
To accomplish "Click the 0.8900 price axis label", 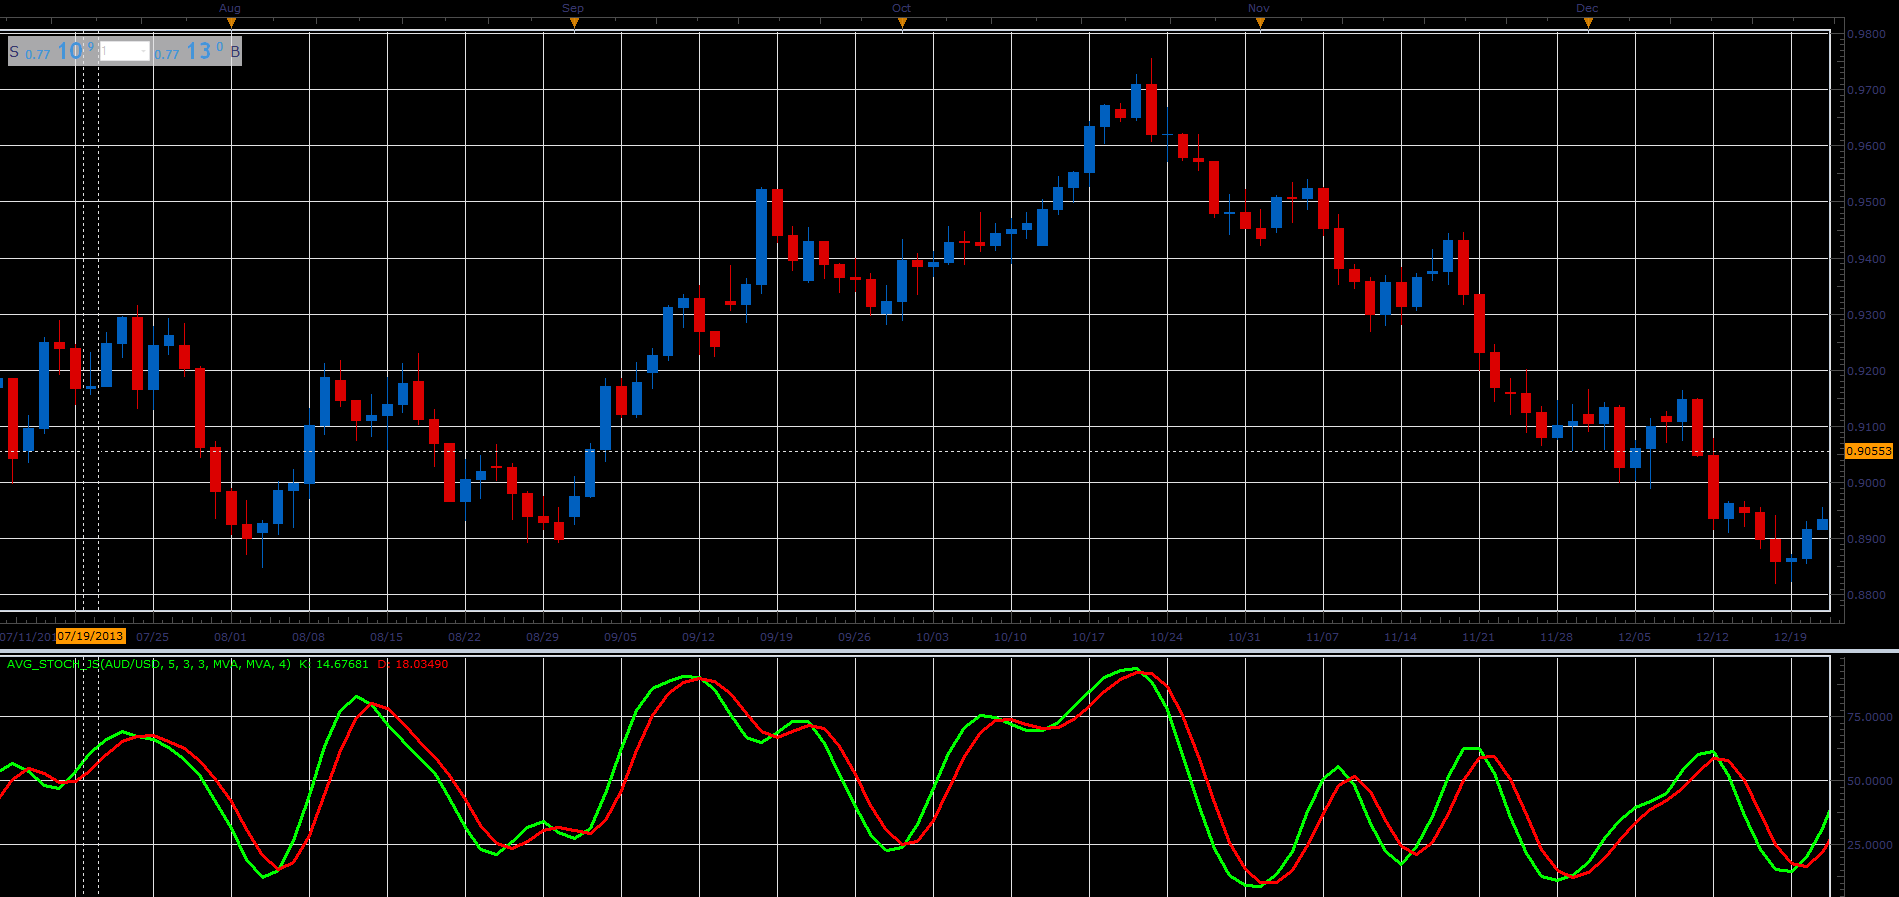I will [x=1867, y=539].
